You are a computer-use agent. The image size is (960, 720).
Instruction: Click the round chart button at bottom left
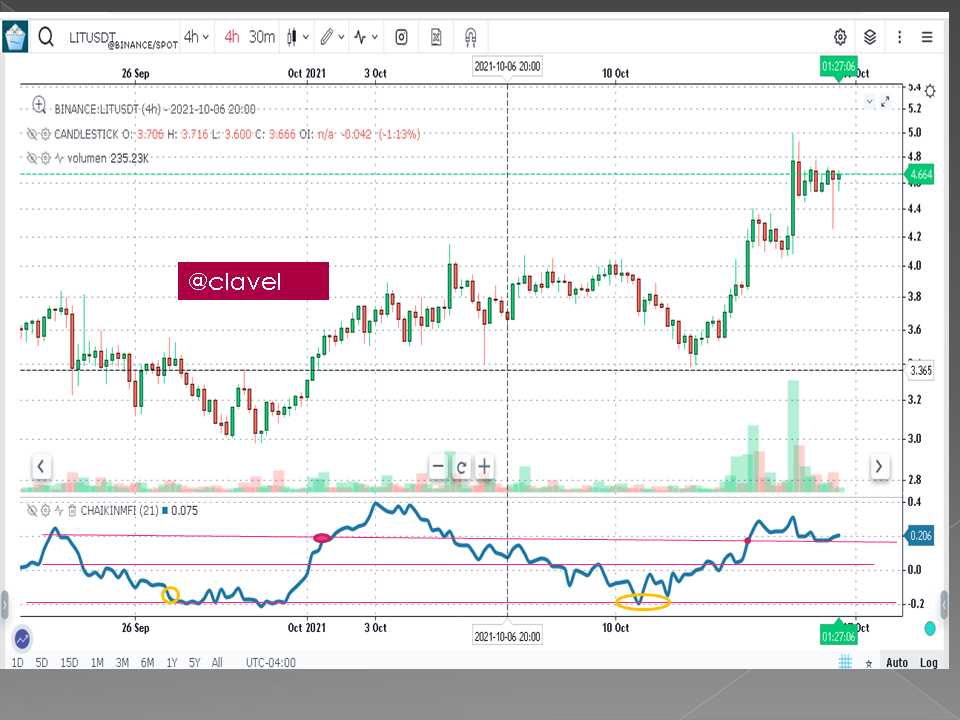click(23, 639)
